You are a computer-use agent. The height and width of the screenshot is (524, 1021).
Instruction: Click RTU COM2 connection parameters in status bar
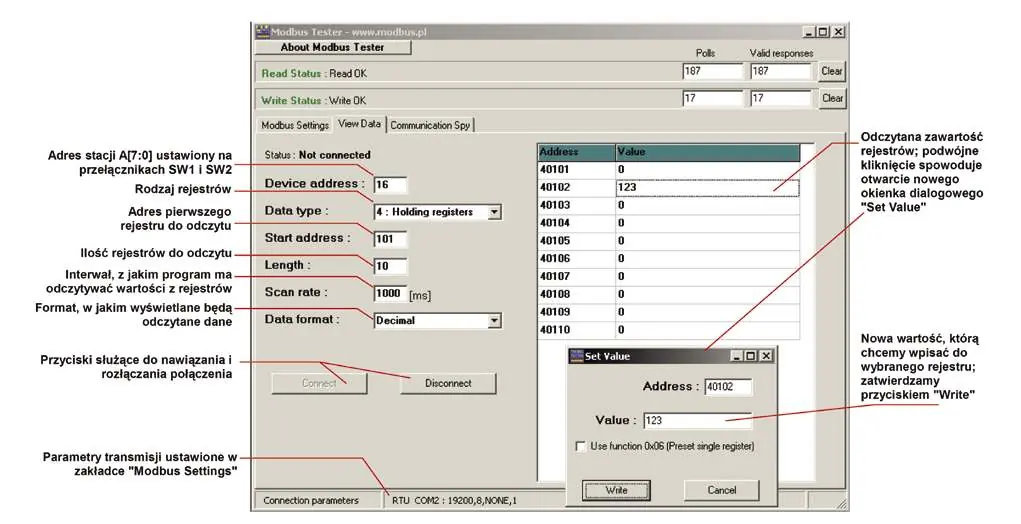456,501
